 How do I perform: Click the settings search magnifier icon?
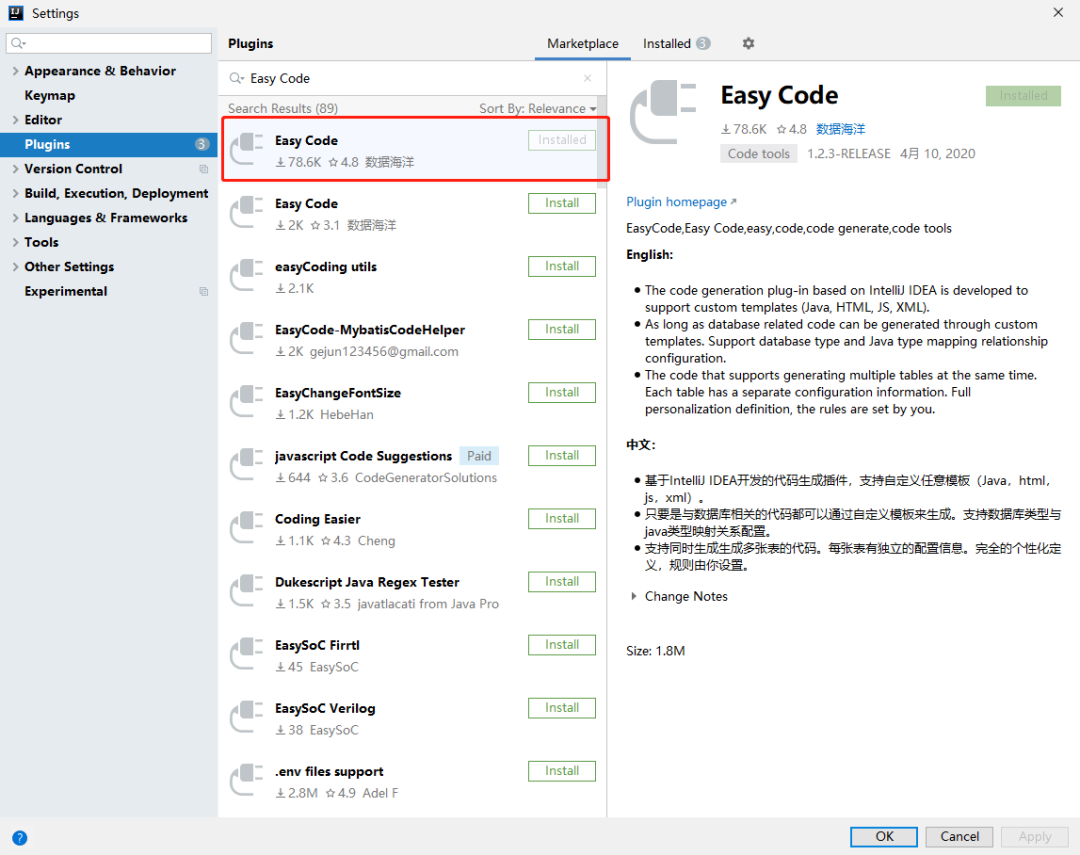[18, 43]
